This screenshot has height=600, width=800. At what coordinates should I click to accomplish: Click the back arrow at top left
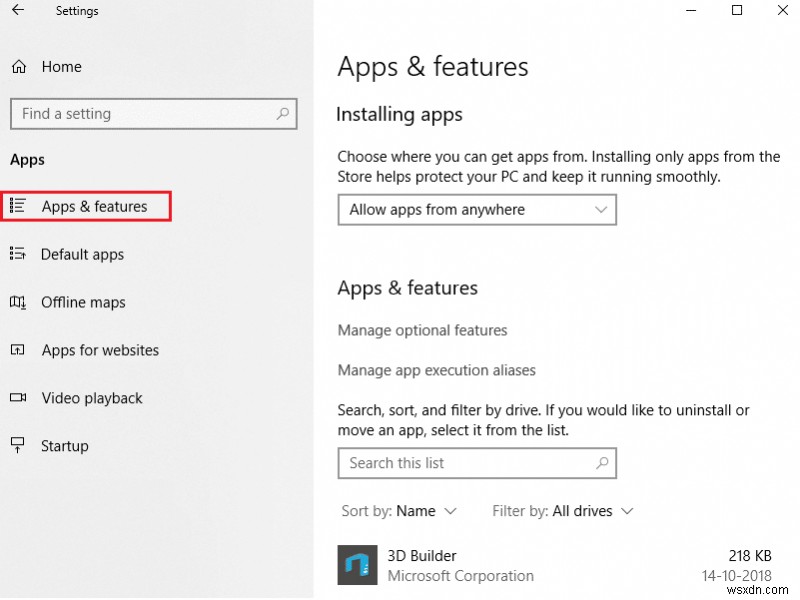pos(20,11)
